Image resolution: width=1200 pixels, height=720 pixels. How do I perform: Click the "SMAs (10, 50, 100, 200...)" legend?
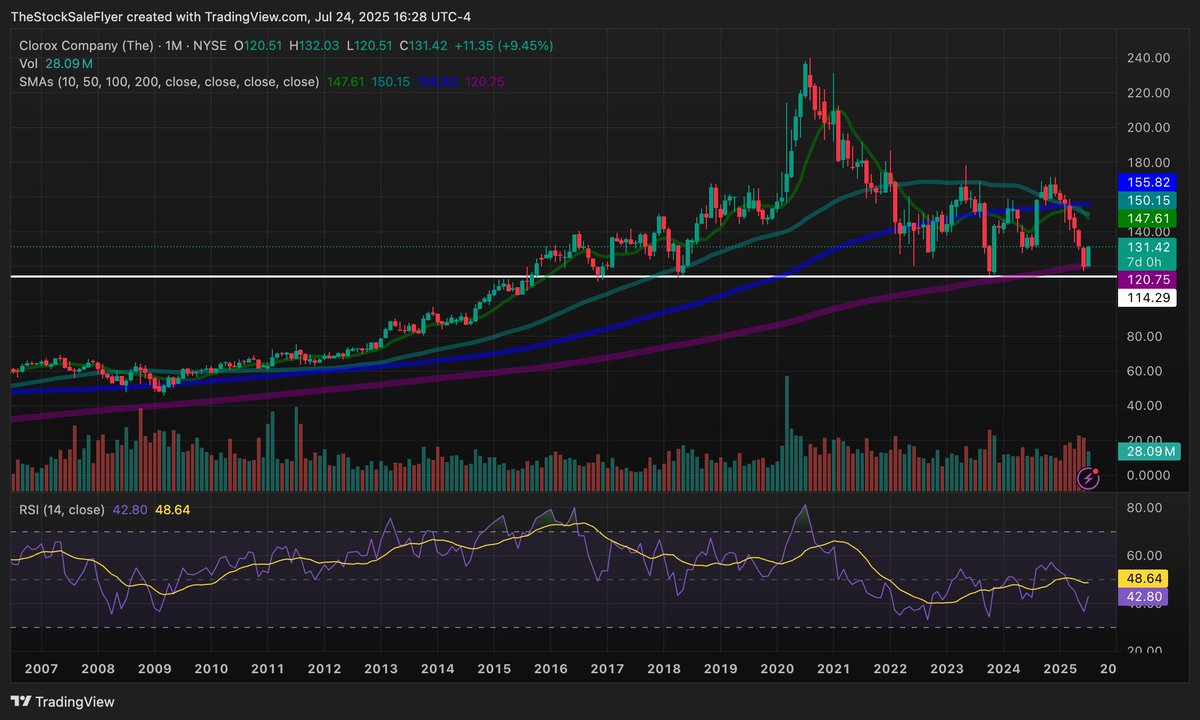(170, 82)
